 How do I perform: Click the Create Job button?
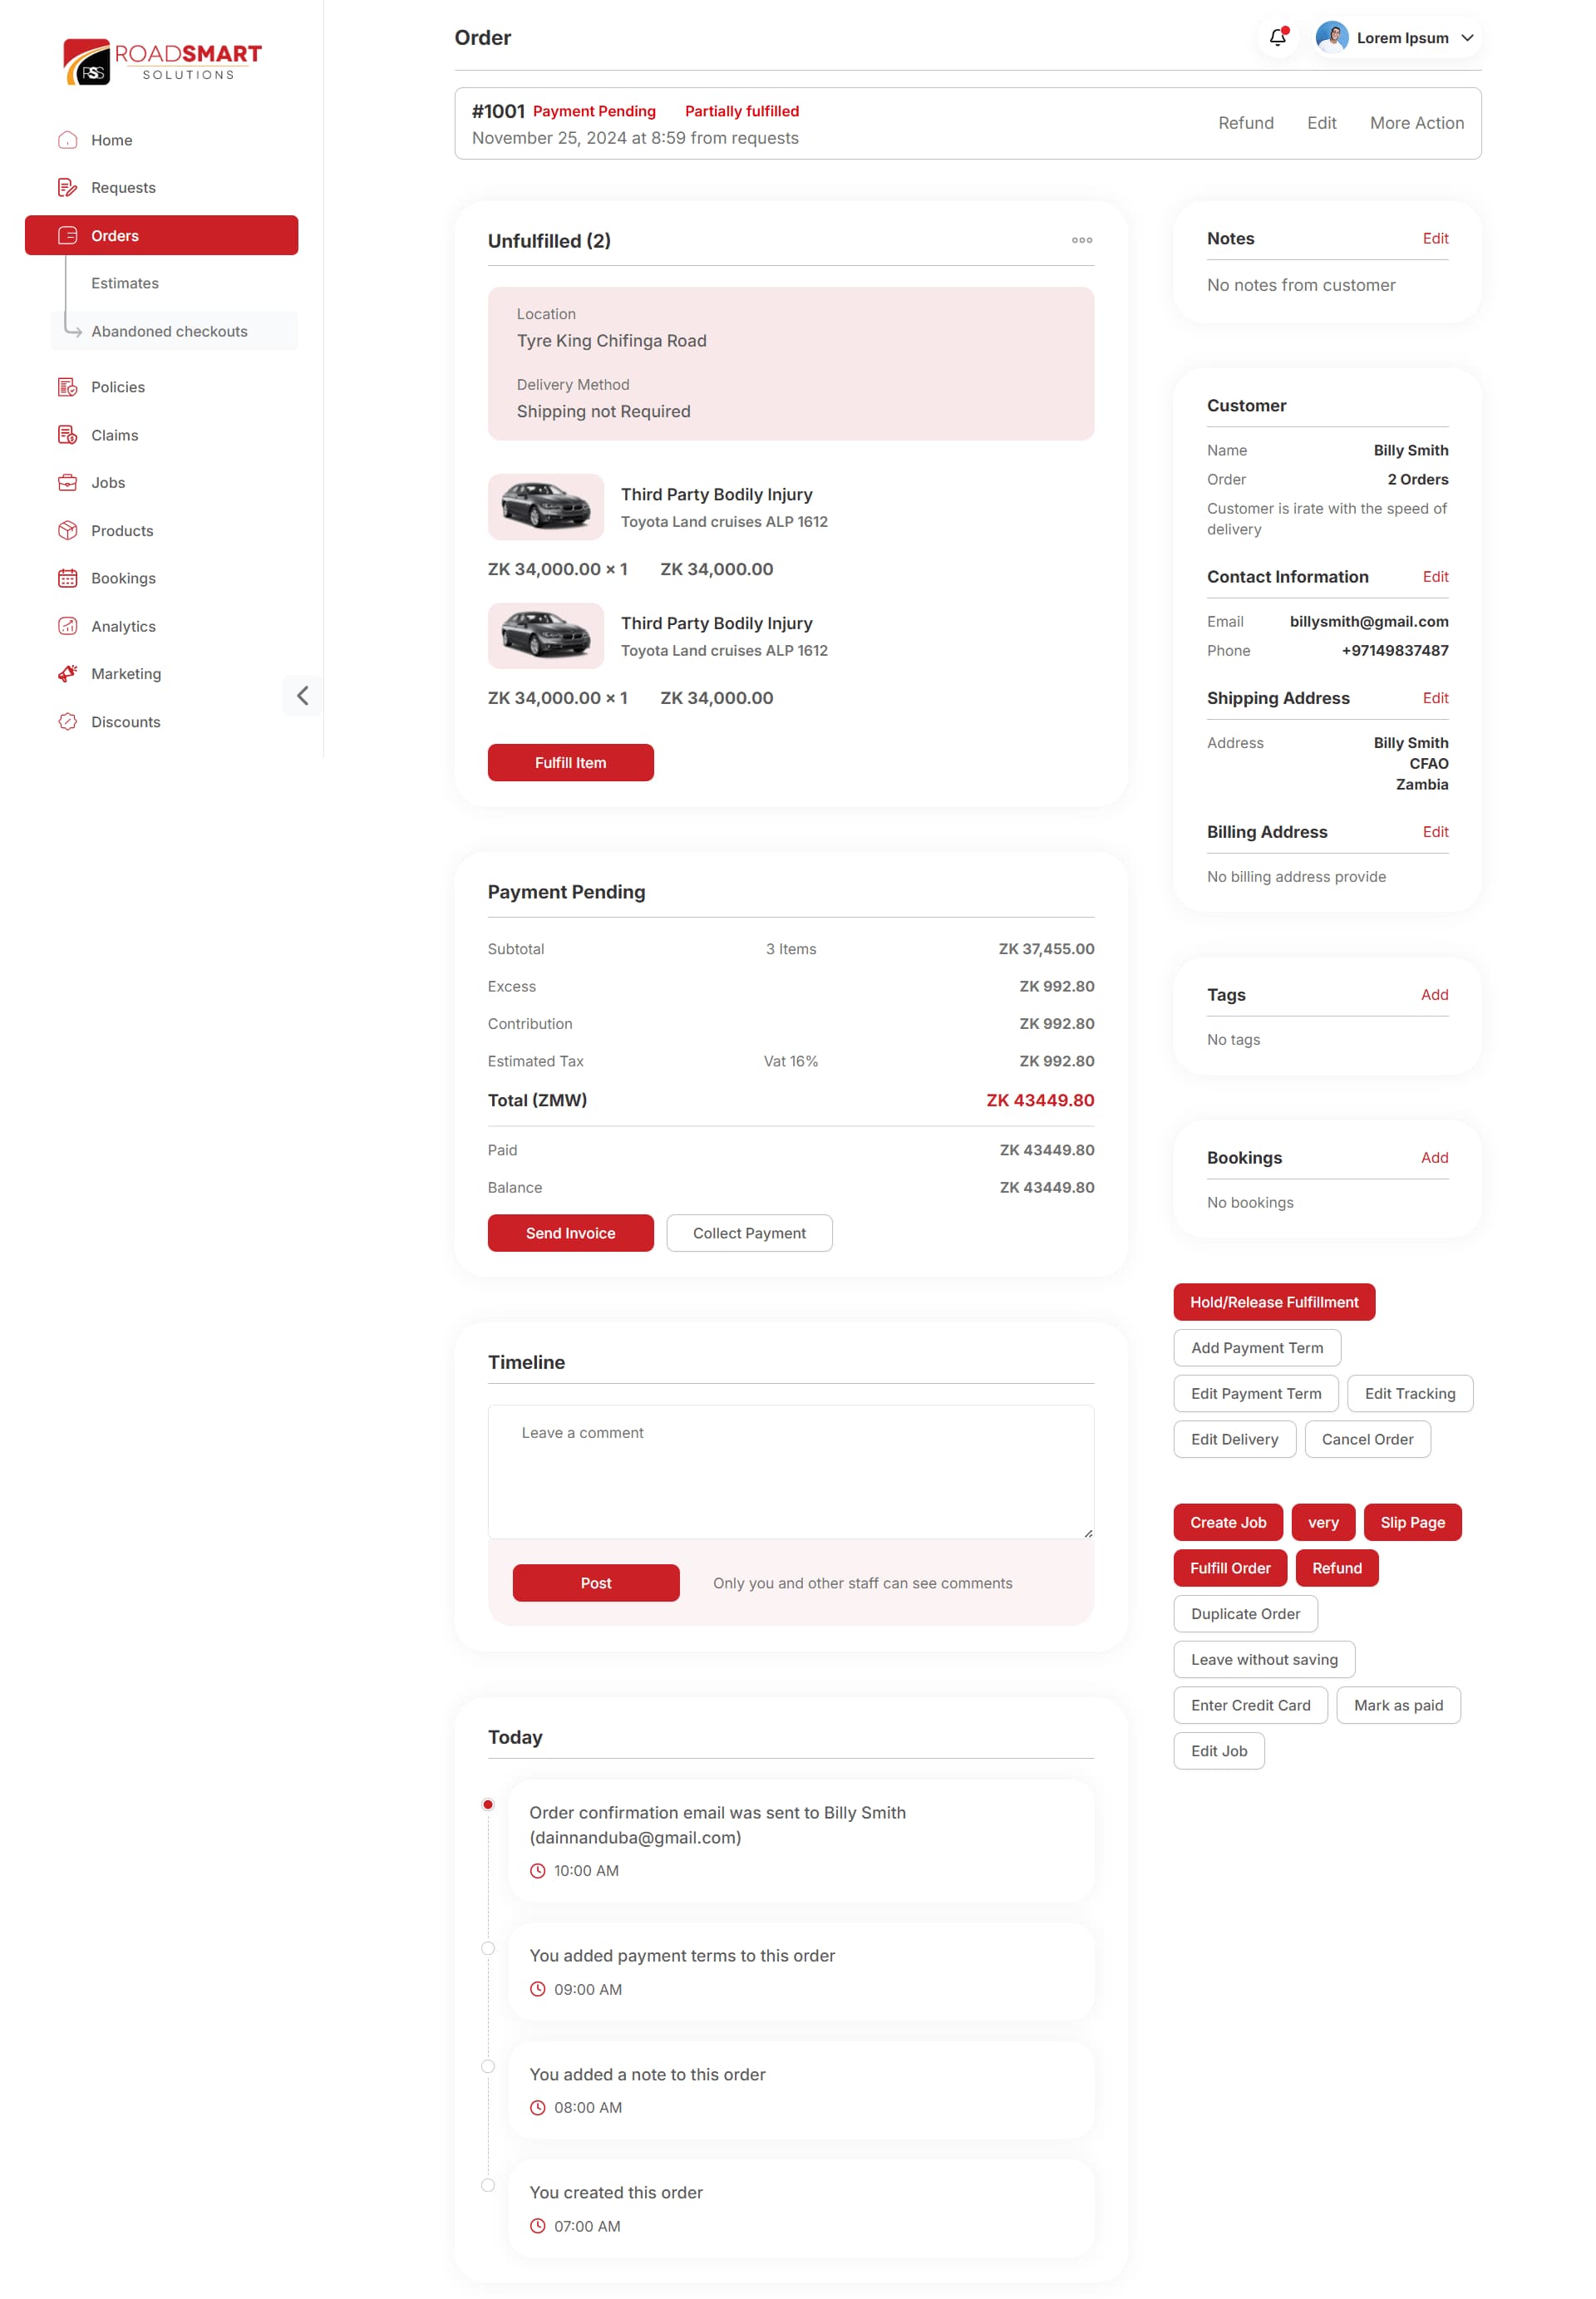(1228, 1523)
